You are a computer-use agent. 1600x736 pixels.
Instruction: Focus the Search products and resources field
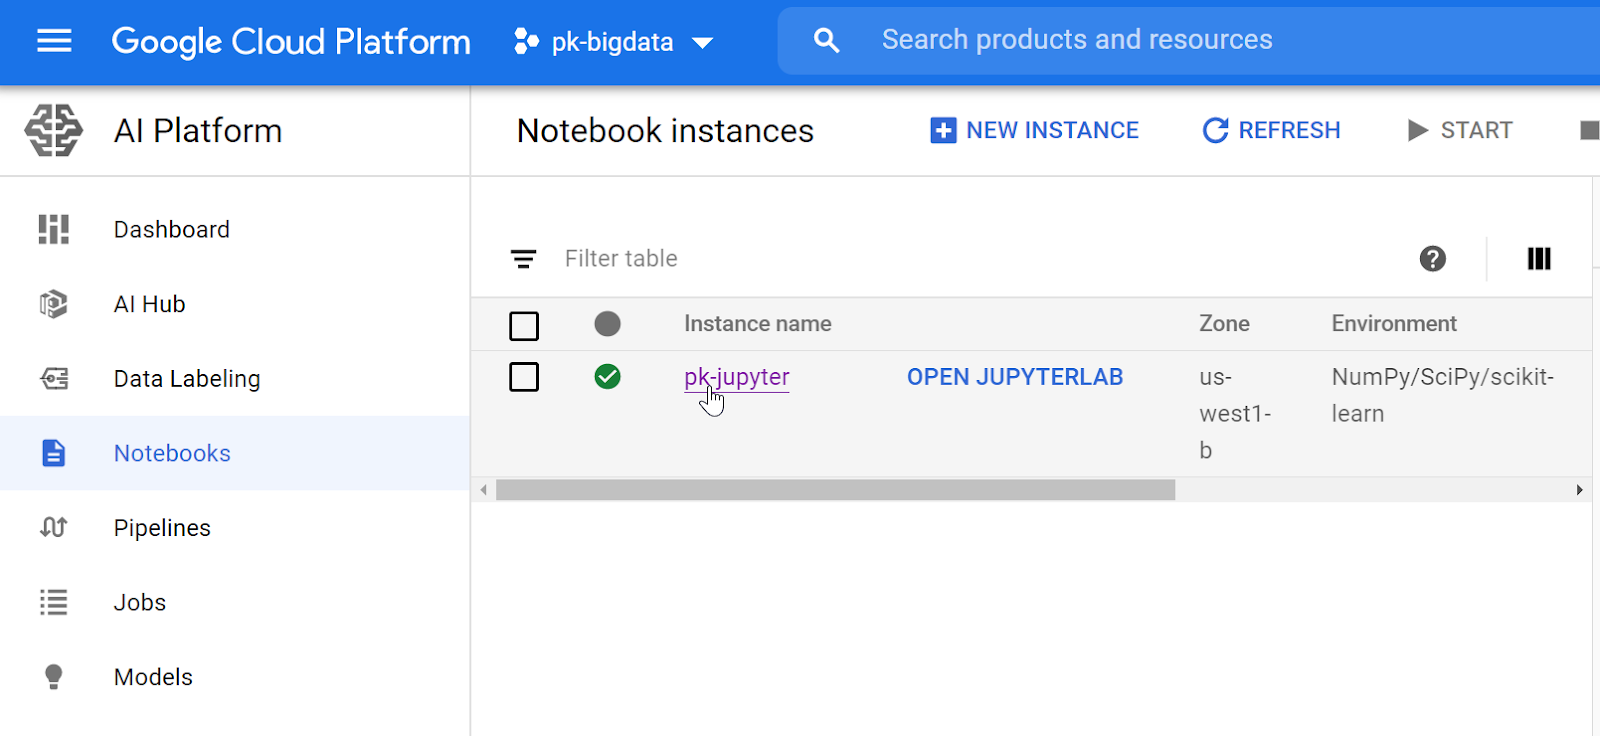1189,40
